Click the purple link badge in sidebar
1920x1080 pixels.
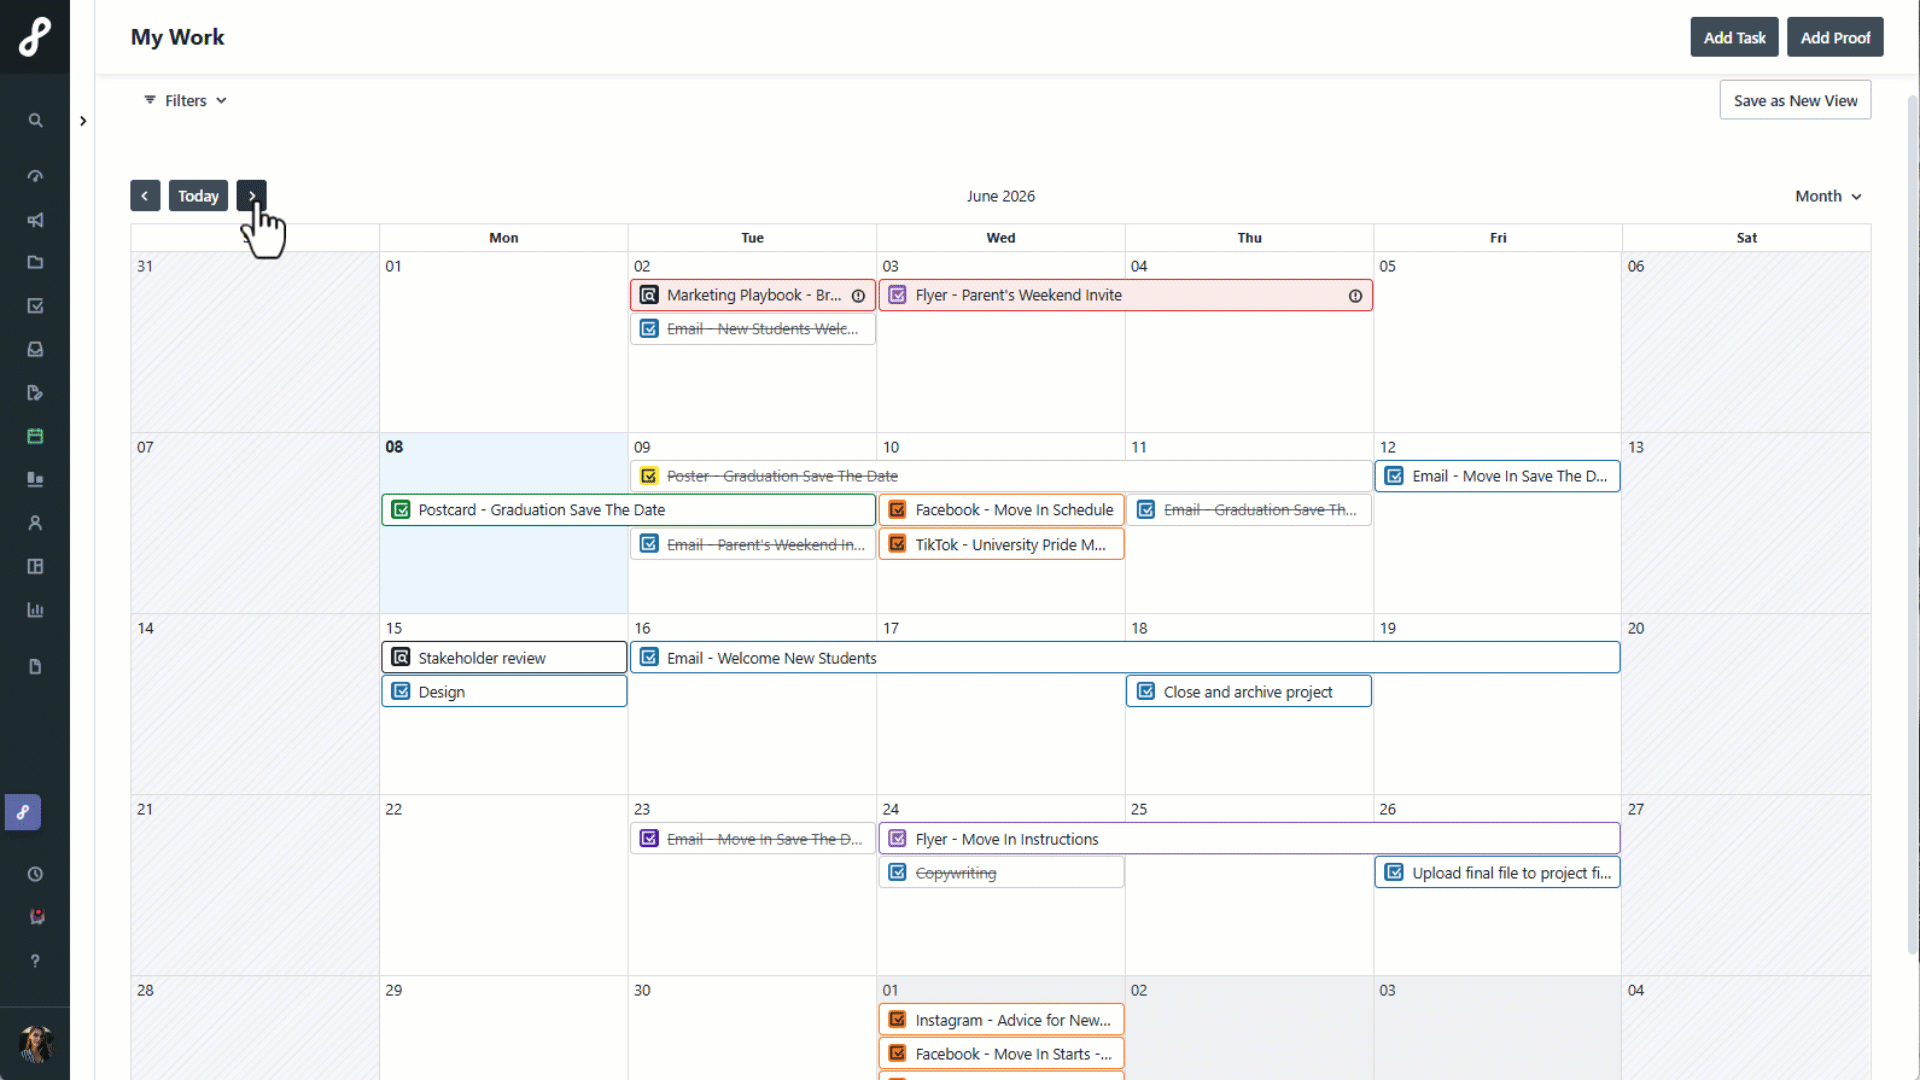[23, 812]
